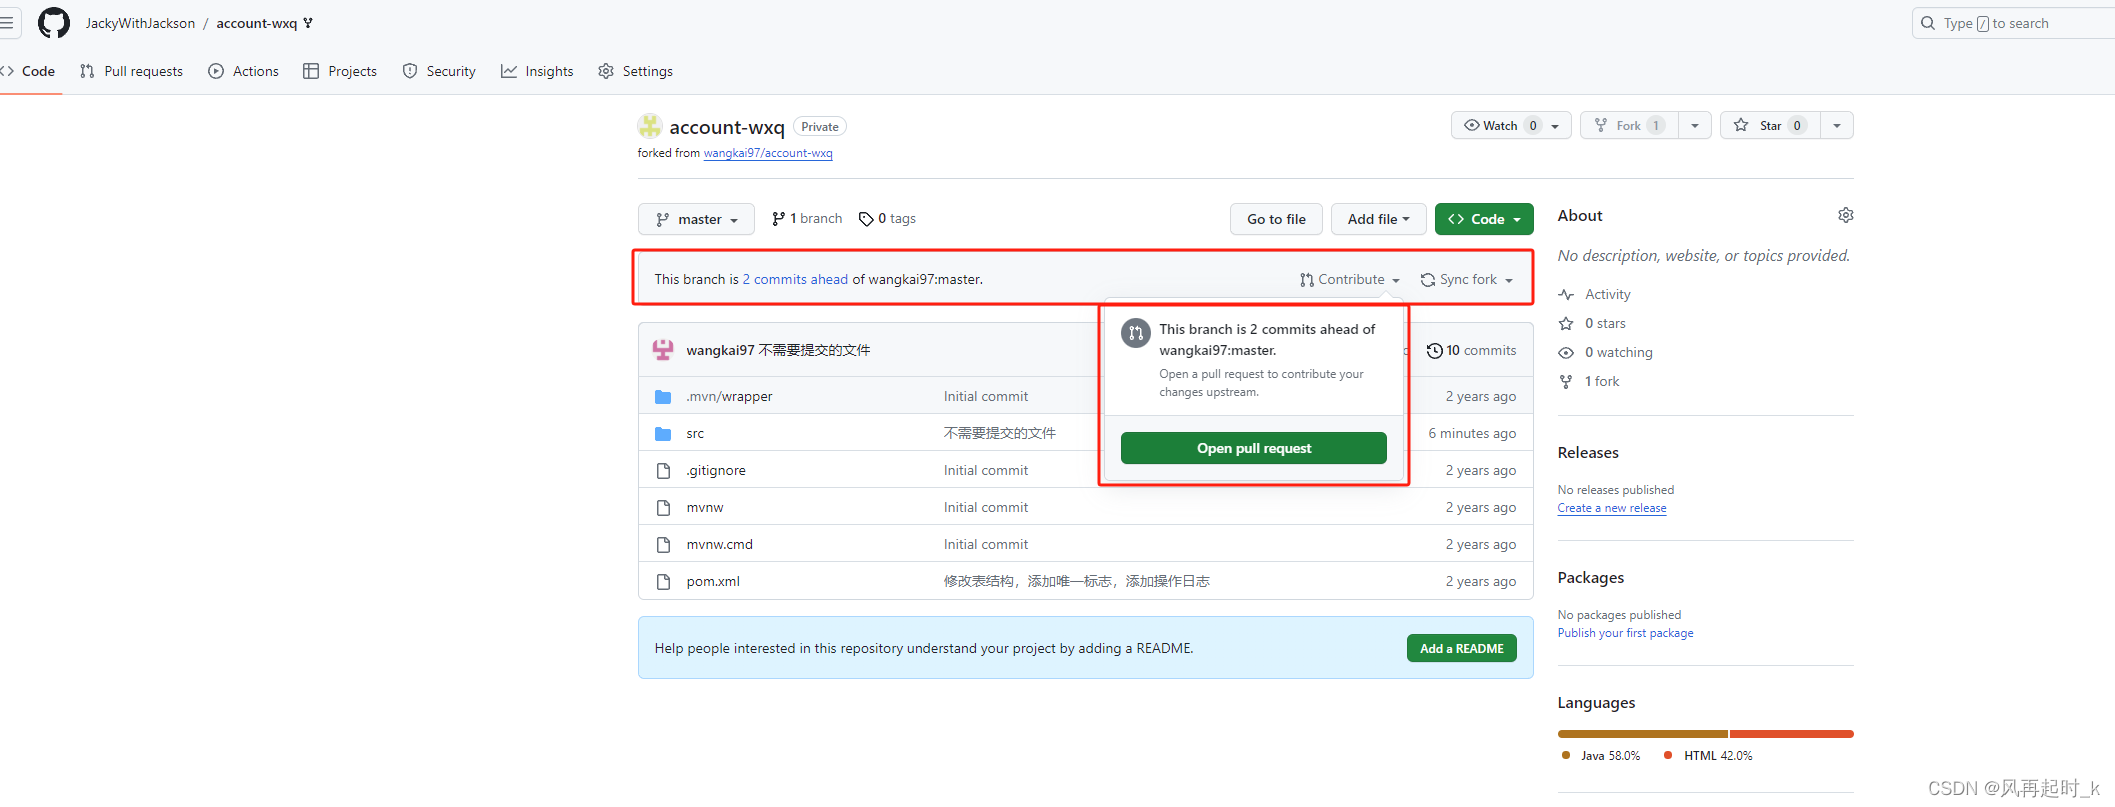Open the Add file dropdown

point(1378,219)
